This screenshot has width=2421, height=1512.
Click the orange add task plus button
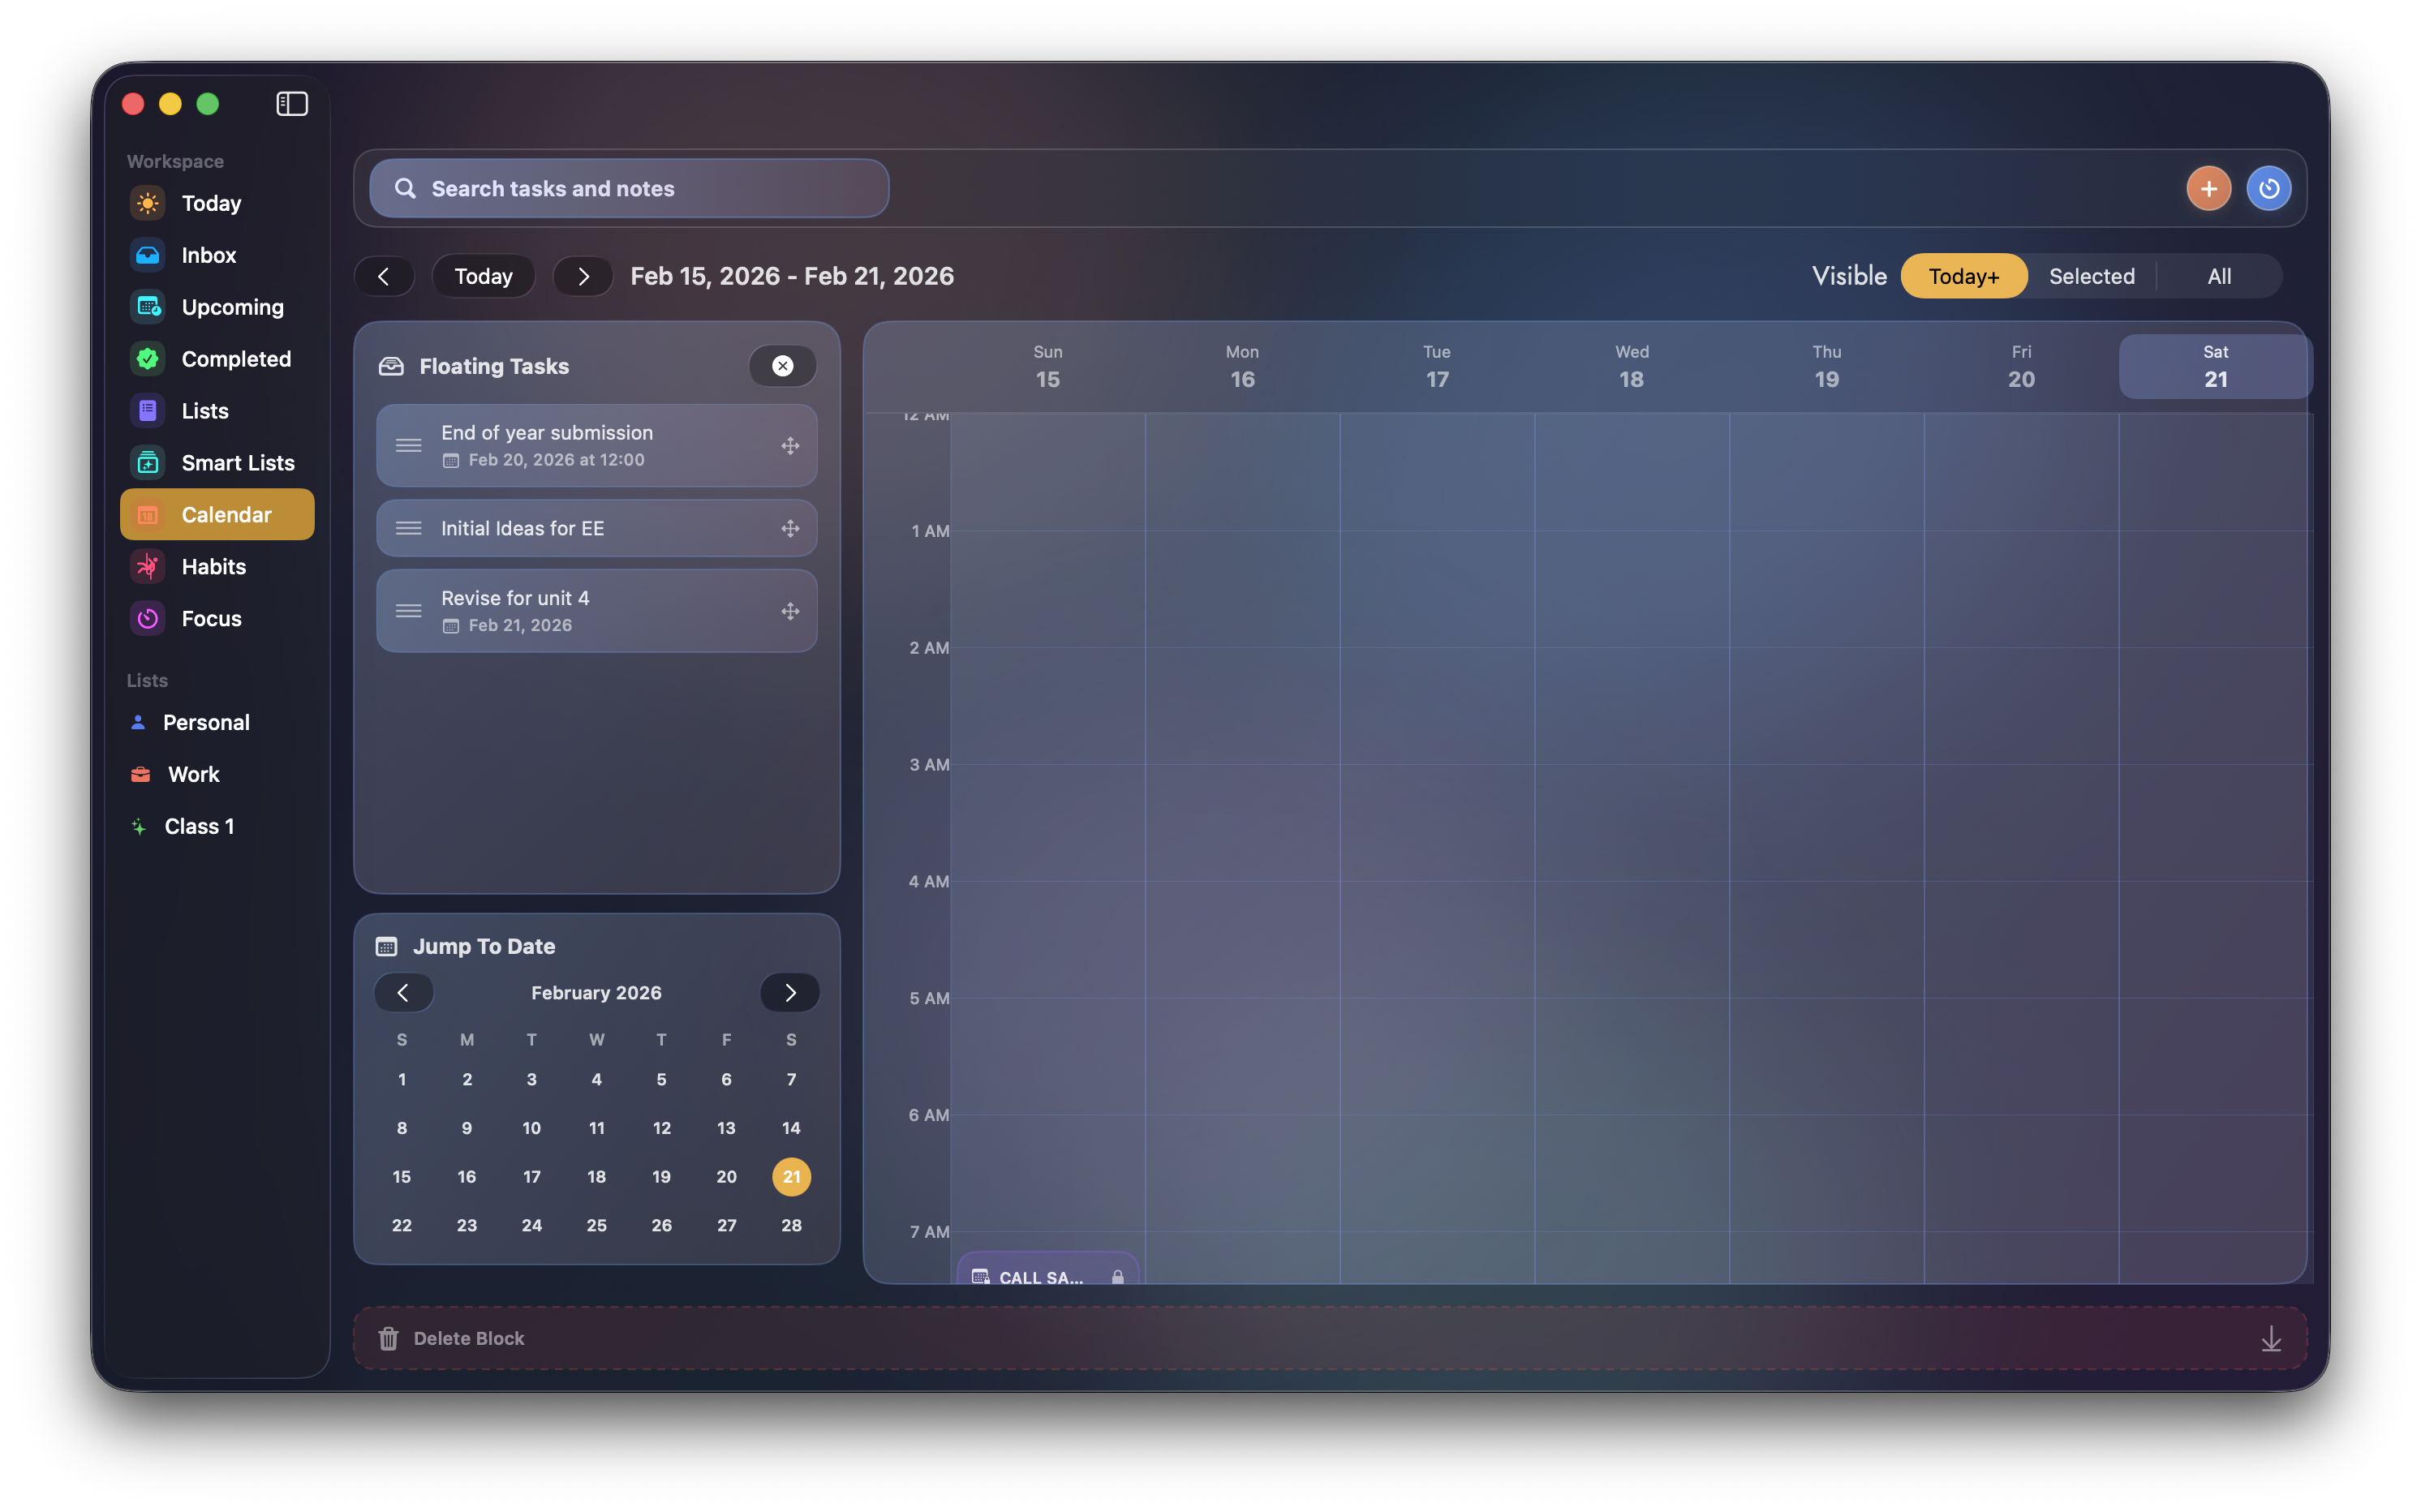tap(2208, 189)
